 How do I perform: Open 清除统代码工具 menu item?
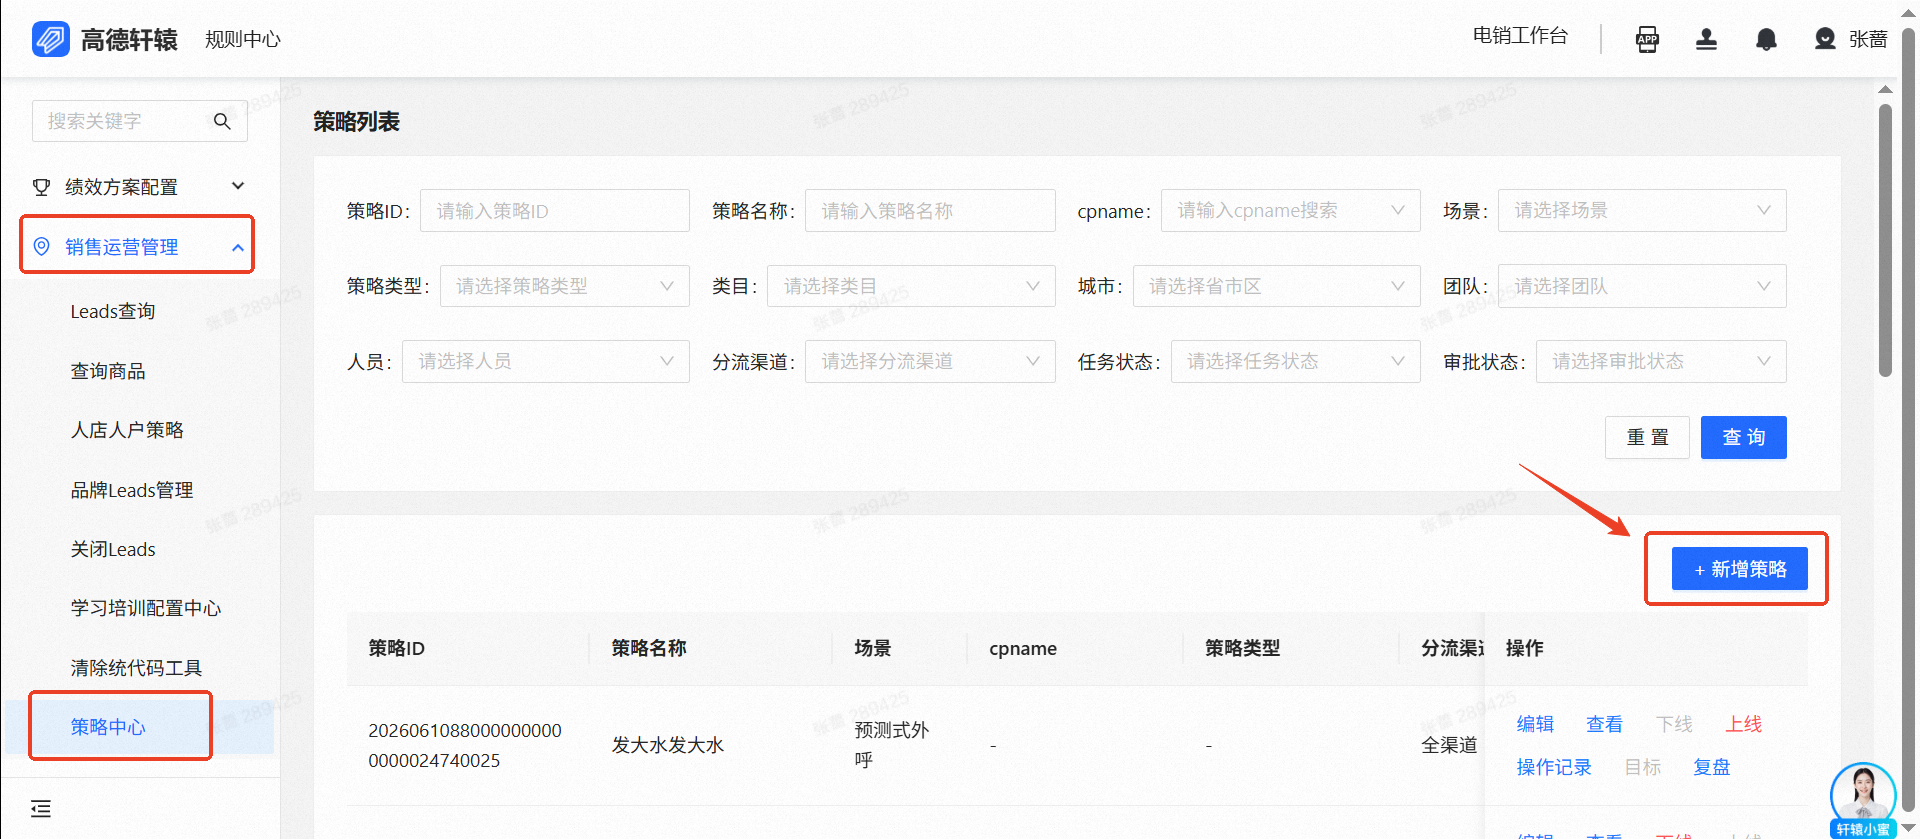136,668
